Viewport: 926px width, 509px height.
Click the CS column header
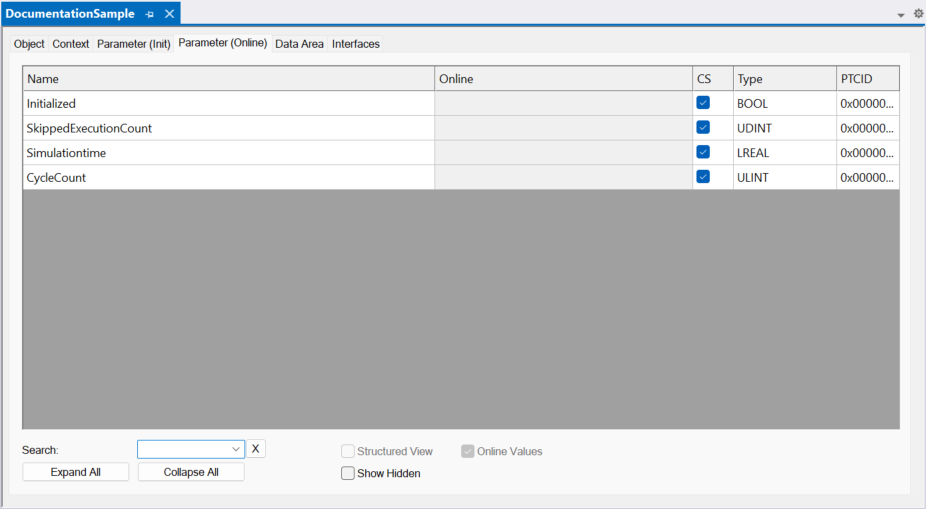tap(713, 79)
